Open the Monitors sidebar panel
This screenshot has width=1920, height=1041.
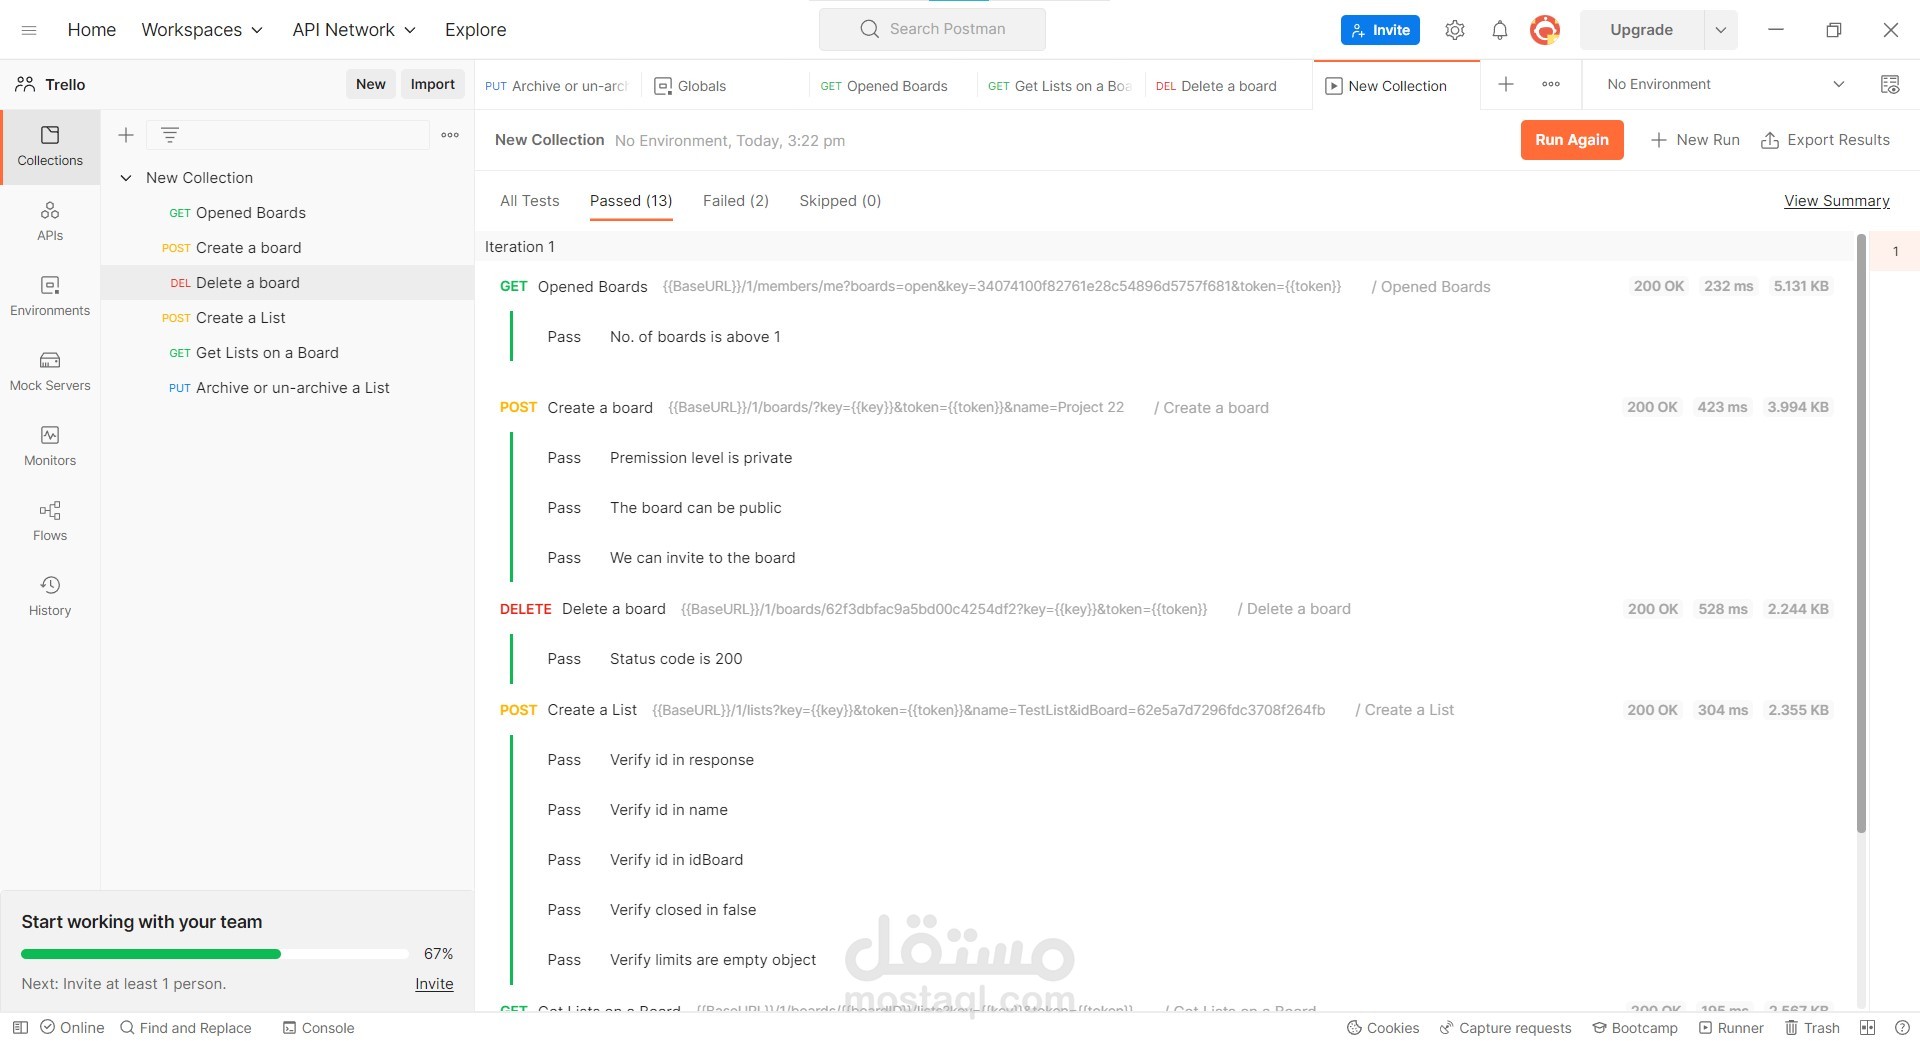50,446
